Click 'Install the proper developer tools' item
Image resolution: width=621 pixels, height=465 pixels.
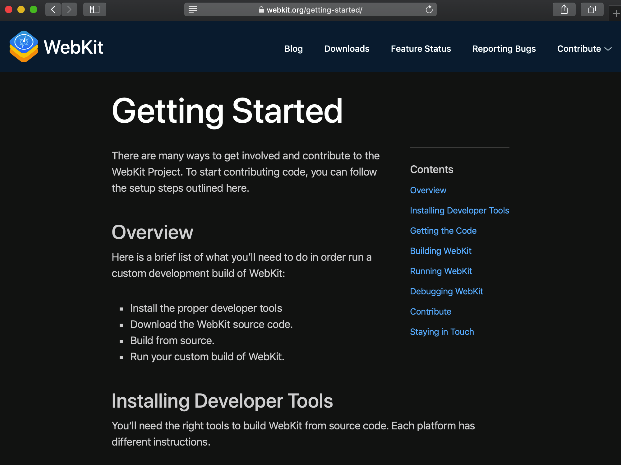point(206,308)
